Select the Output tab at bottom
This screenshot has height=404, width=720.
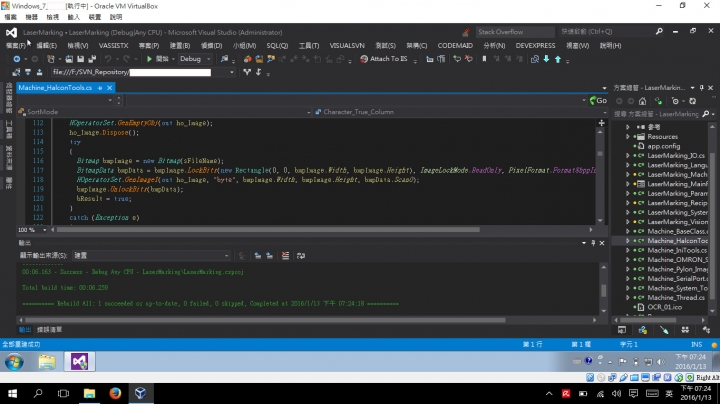click(x=25, y=330)
